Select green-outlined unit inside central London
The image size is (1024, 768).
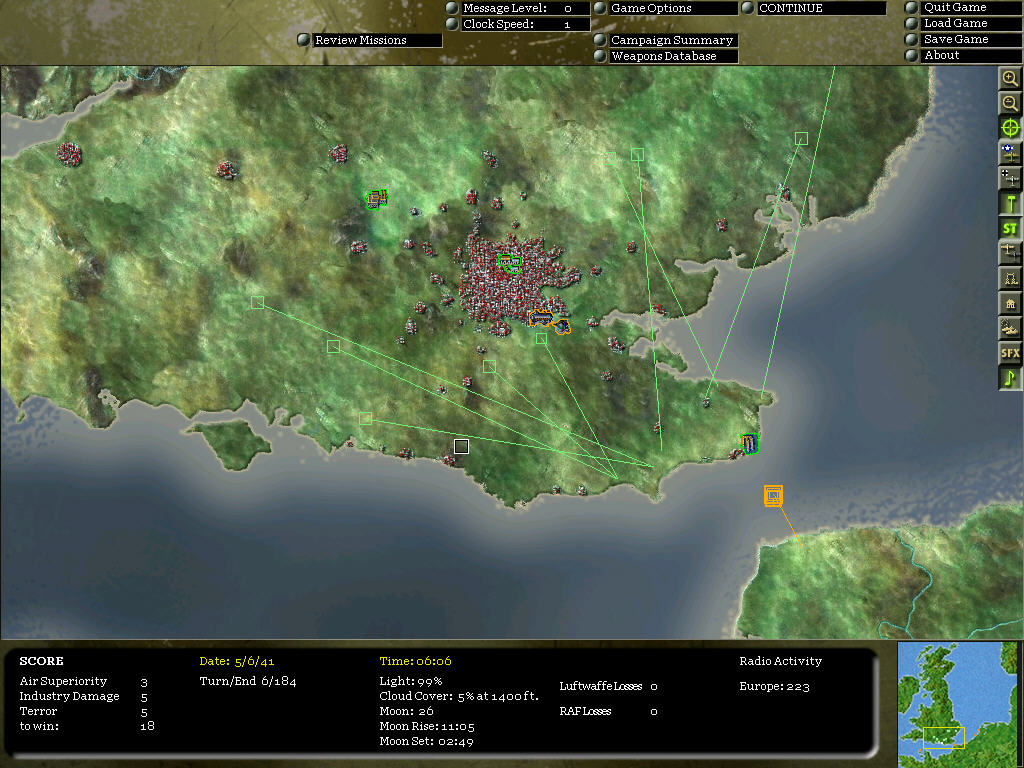pos(509,263)
